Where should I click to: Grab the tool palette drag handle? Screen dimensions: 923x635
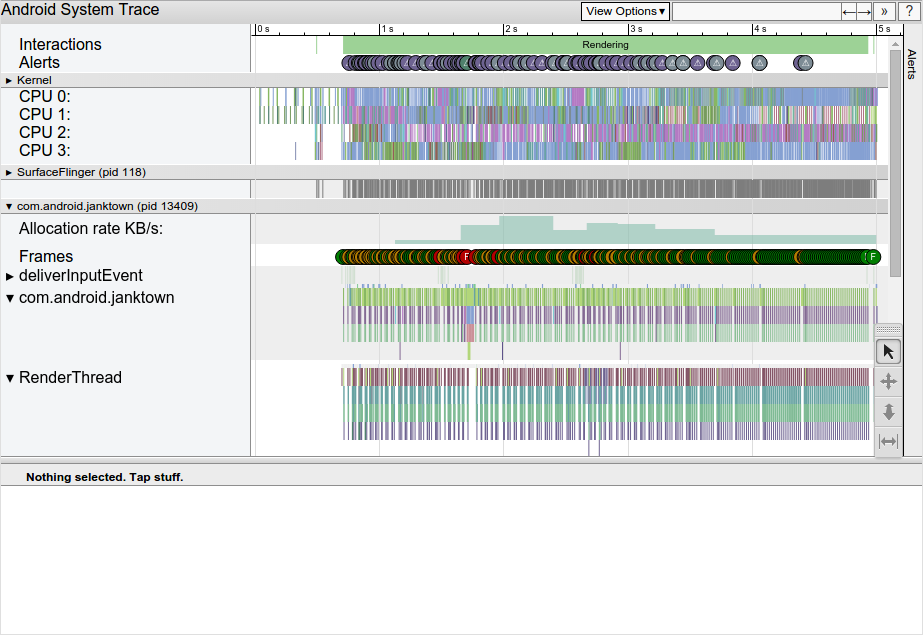pyautogui.click(x=888, y=329)
